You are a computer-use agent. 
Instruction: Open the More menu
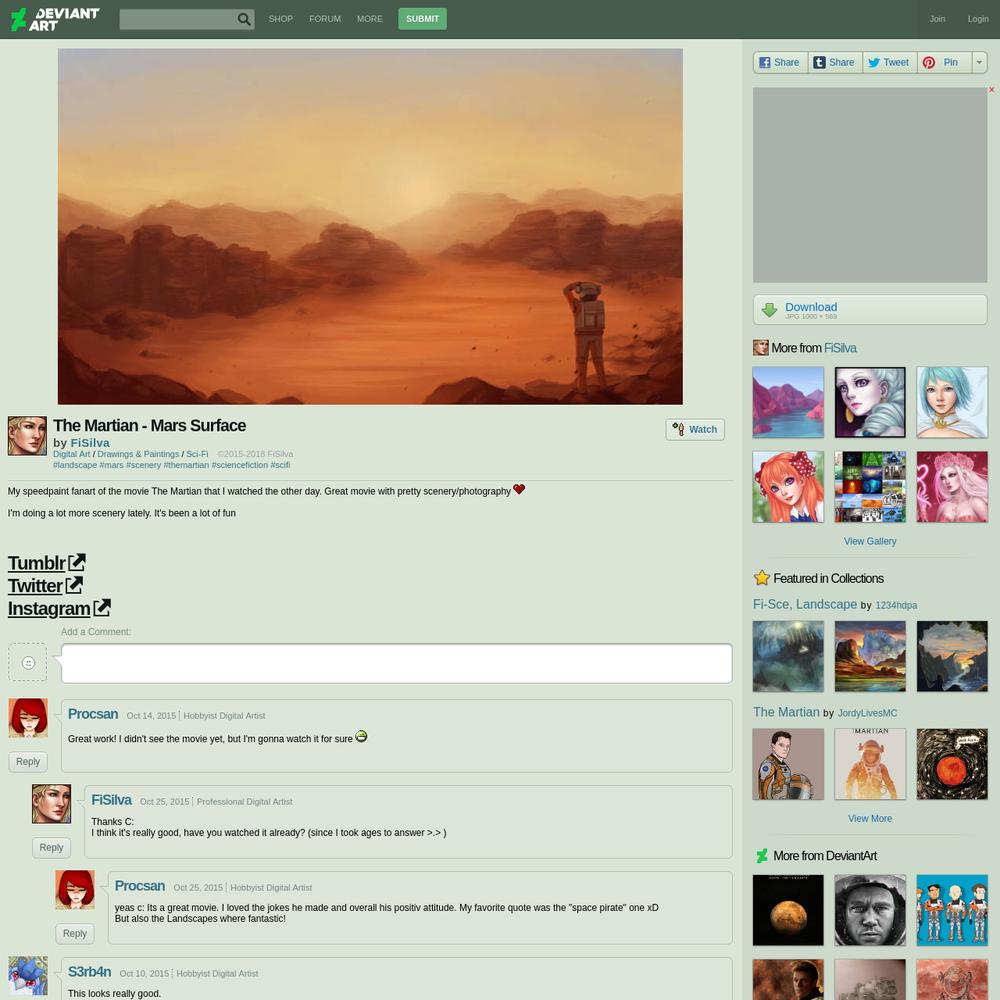coord(370,19)
